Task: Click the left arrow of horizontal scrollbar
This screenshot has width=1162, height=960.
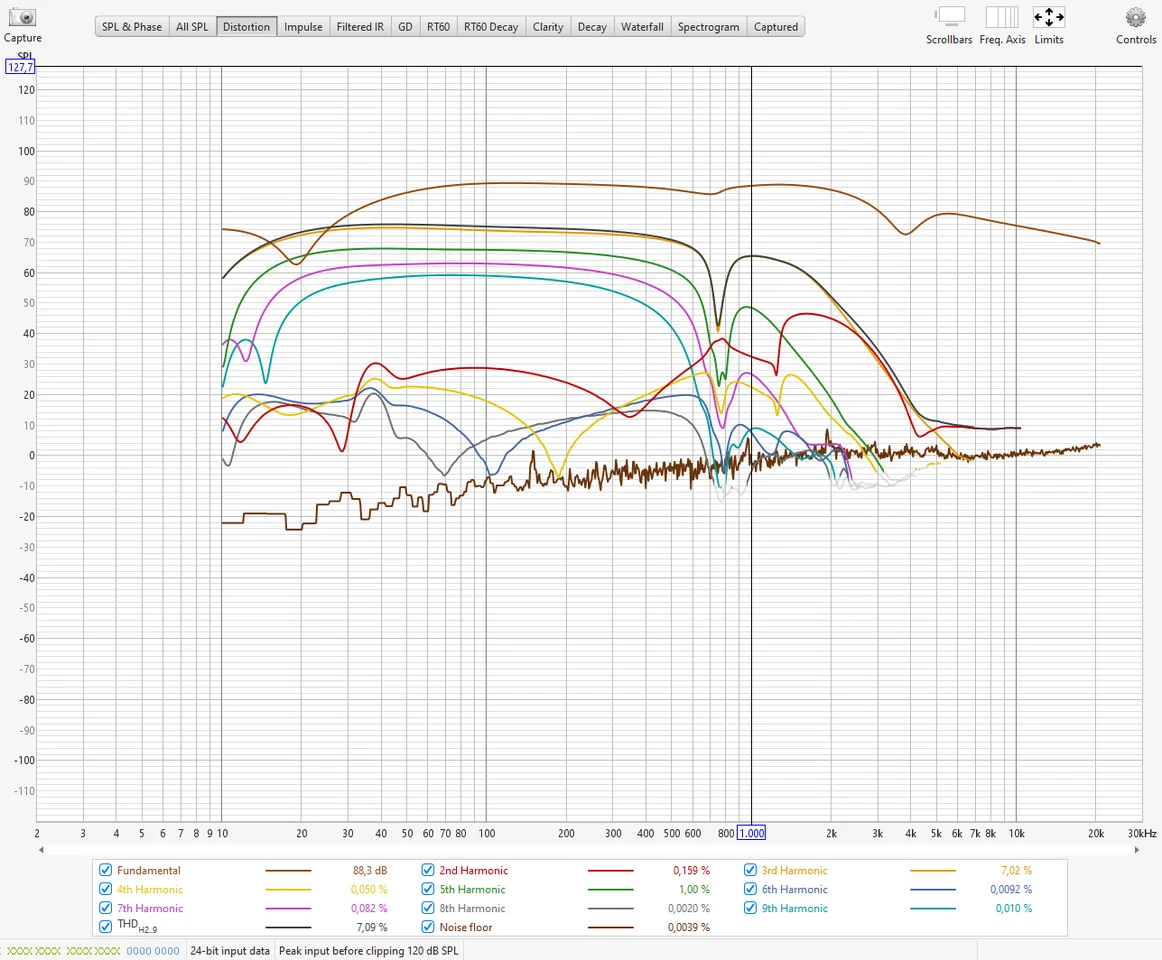Action: point(41,850)
